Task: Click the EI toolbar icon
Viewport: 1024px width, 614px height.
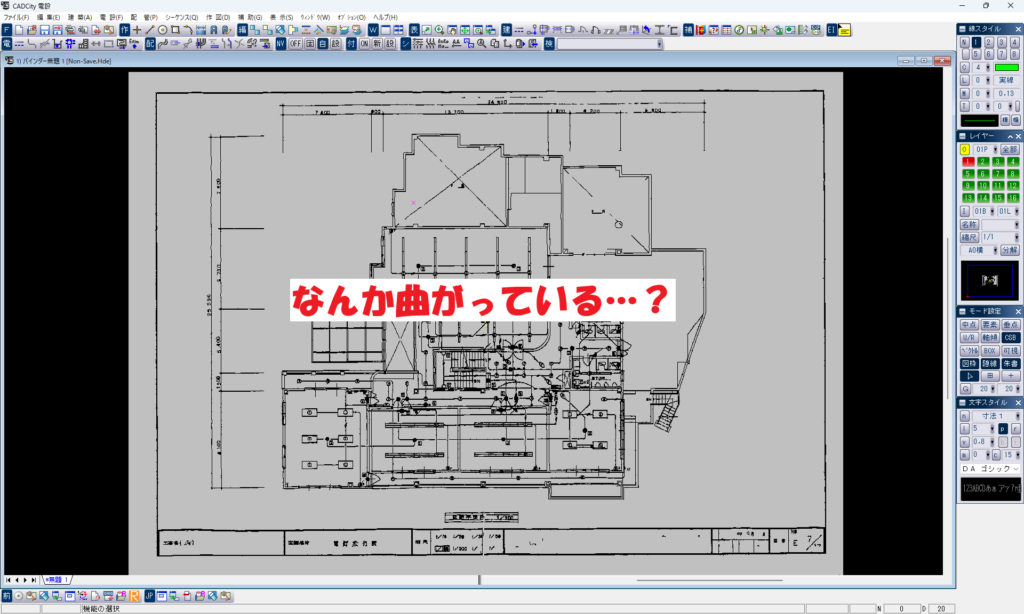Action: click(x=831, y=30)
